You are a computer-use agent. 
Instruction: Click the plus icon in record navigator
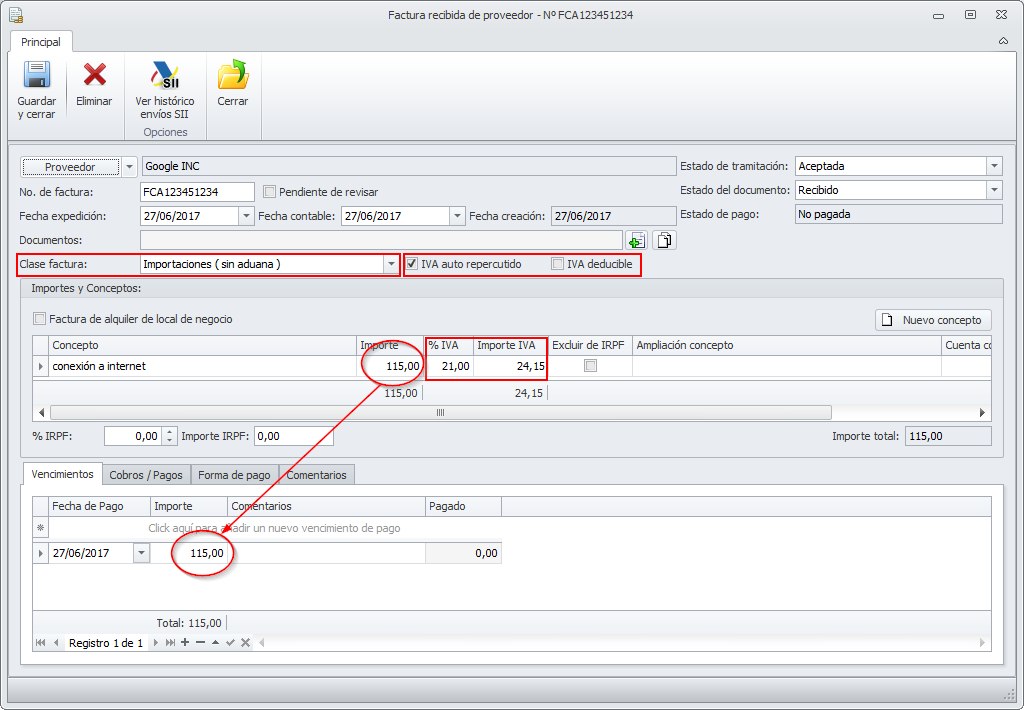click(x=185, y=642)
